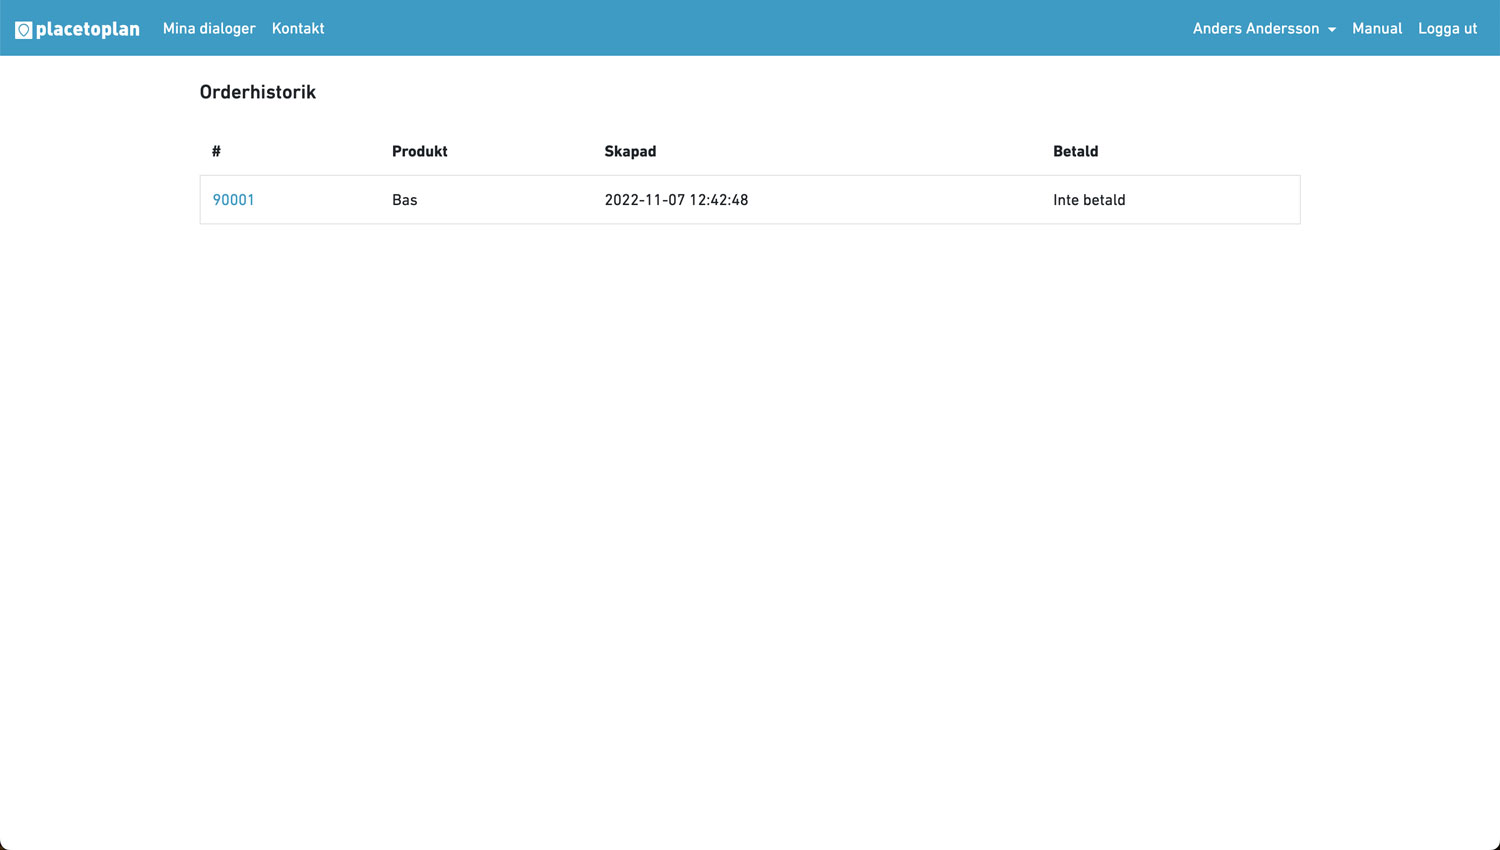The width and height of the screenshot is (1500, 850).
Task: Click the Bas product cell
Action: 404,200
